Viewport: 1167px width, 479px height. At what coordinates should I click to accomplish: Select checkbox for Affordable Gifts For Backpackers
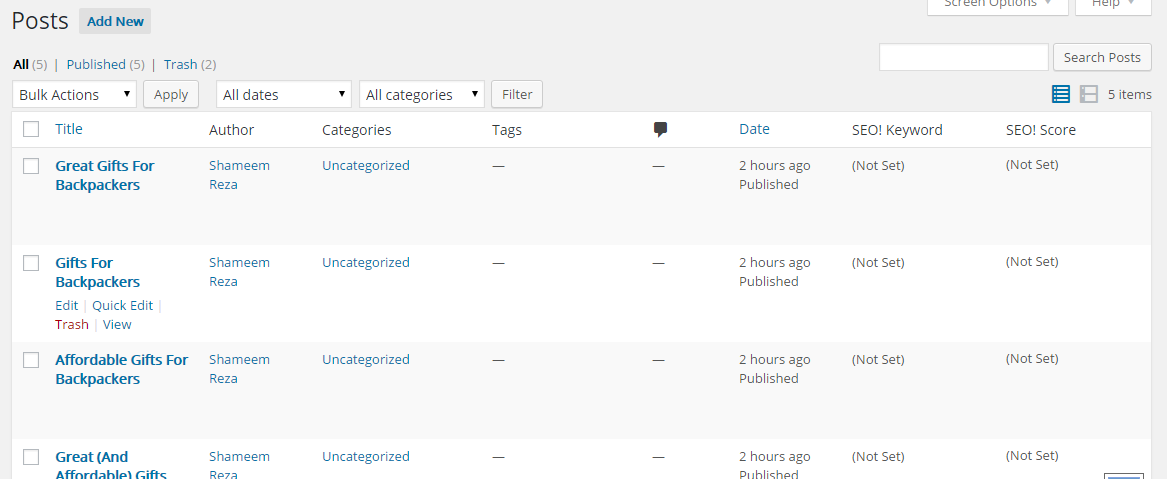click(31, 360)
